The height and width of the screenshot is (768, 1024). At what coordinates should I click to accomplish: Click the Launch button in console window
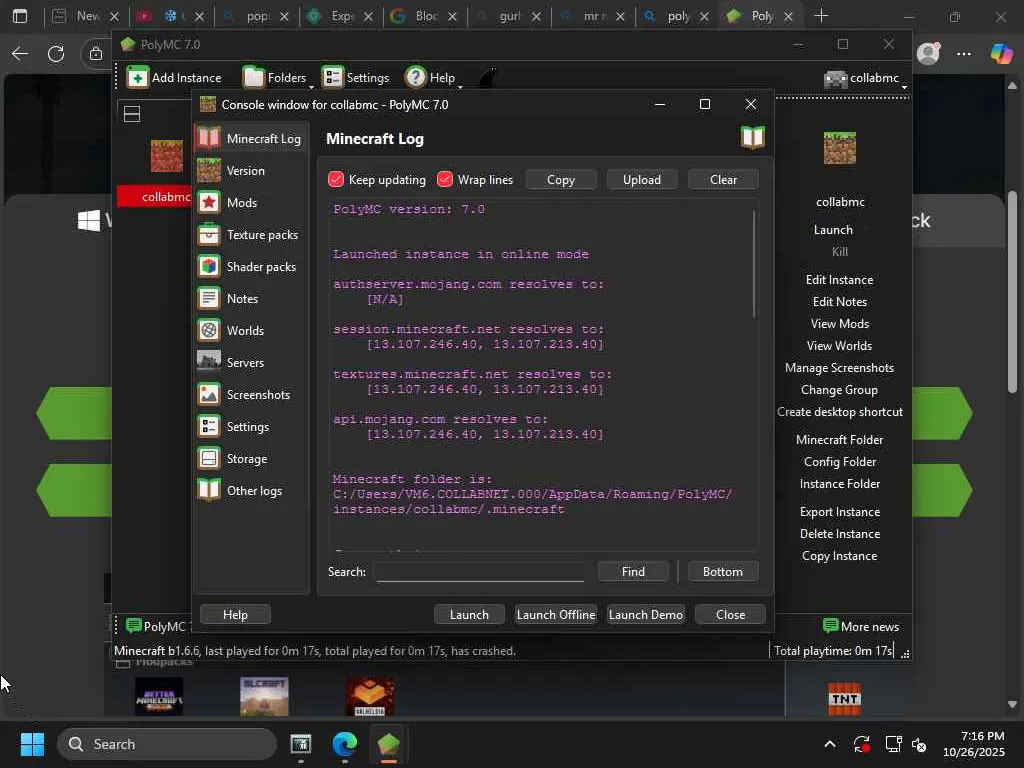(x=469, y=615)
